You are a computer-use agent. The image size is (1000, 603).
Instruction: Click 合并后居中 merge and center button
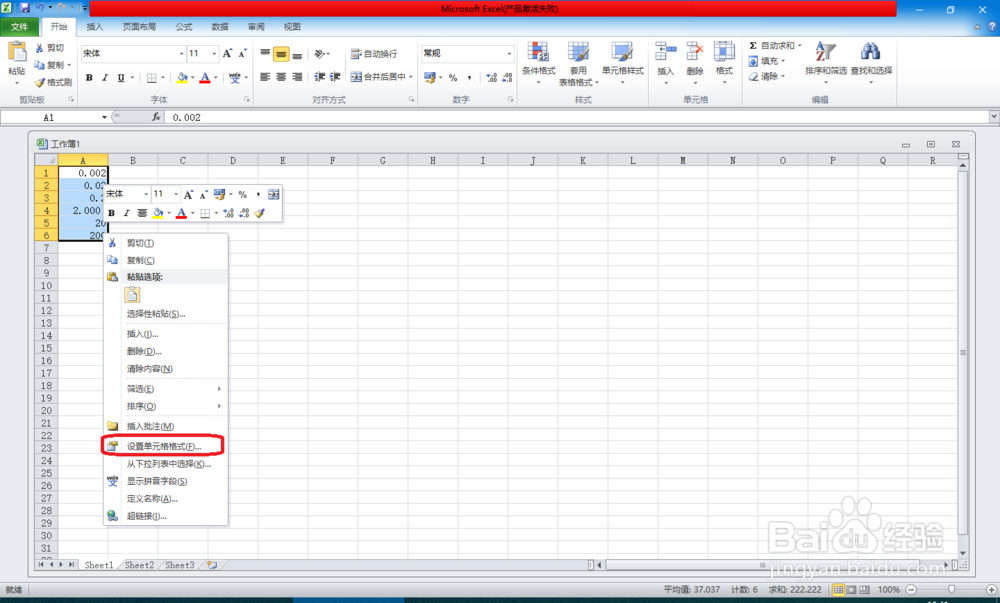378,77
